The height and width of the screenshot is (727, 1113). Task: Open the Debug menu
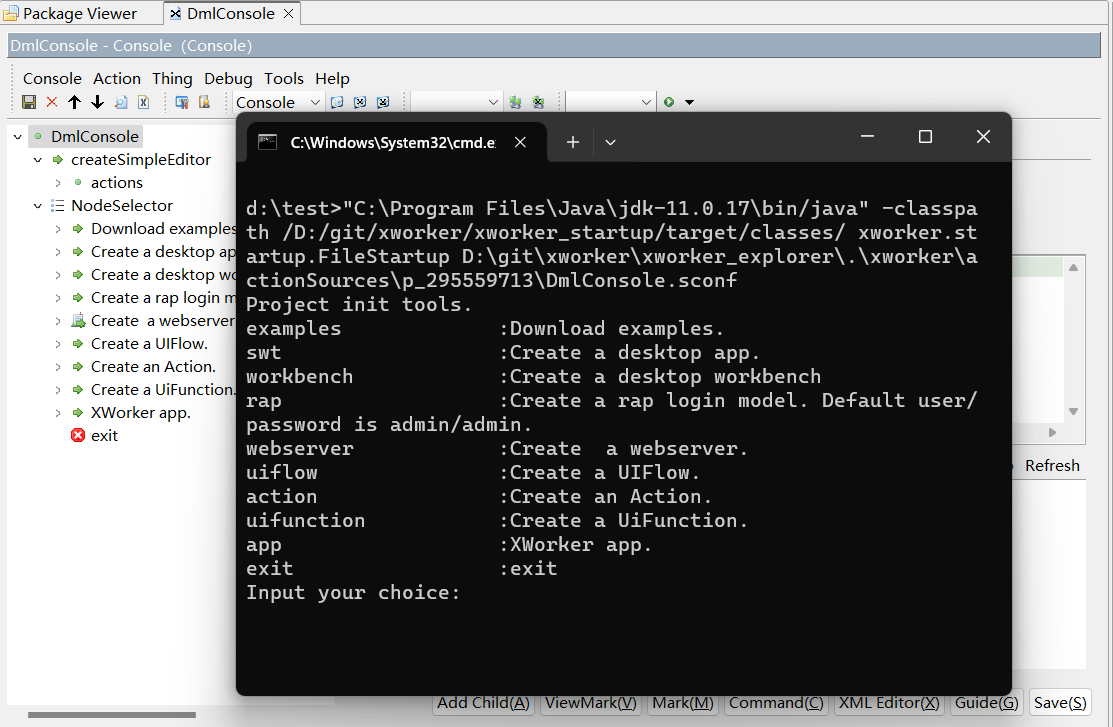coord(228,78)
